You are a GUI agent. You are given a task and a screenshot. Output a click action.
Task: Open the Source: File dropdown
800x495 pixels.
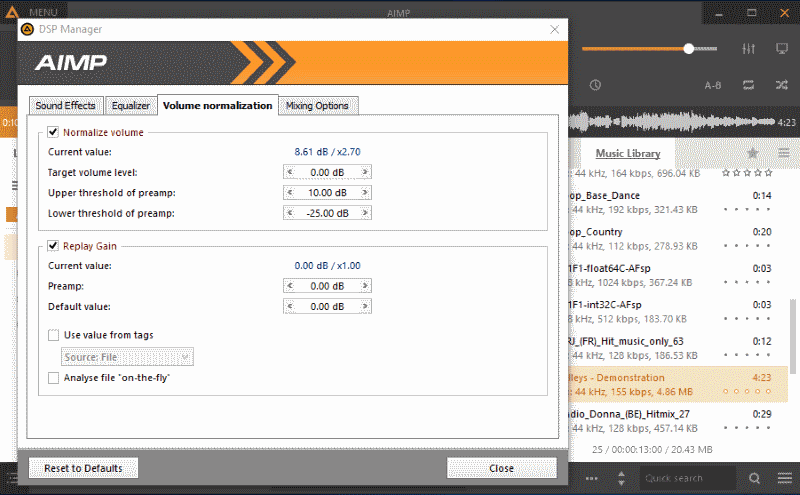coord(127,357)
